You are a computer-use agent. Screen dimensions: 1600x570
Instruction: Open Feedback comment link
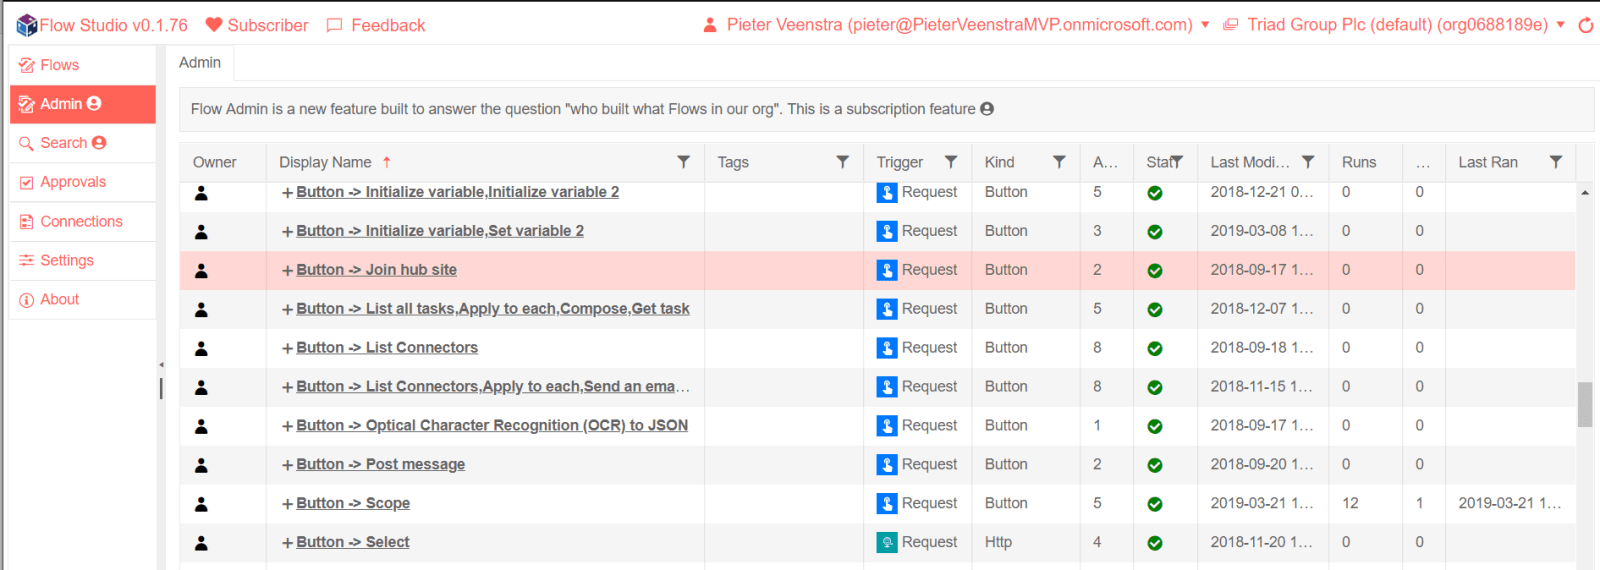point(376,25)
